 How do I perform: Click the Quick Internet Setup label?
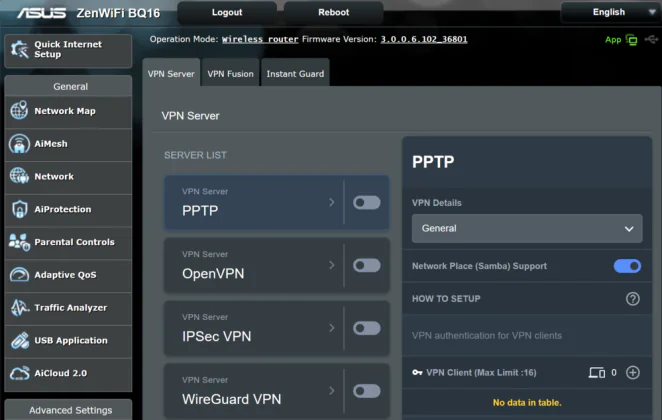click(68, 49)
